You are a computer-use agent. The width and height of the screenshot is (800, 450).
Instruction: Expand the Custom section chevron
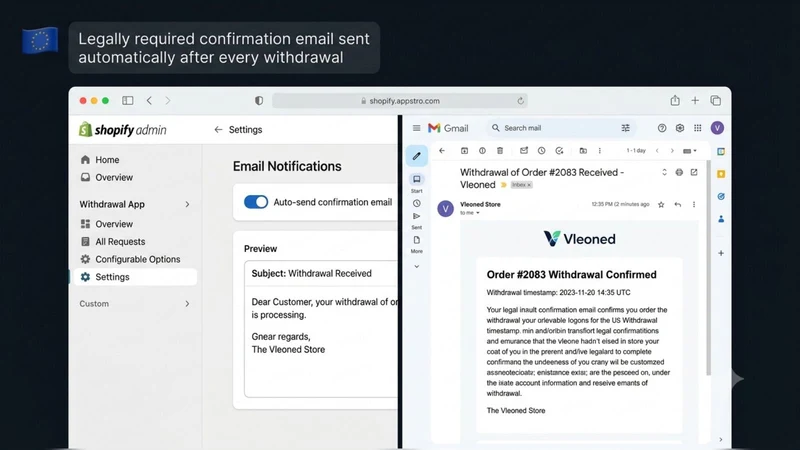point(187,304)
